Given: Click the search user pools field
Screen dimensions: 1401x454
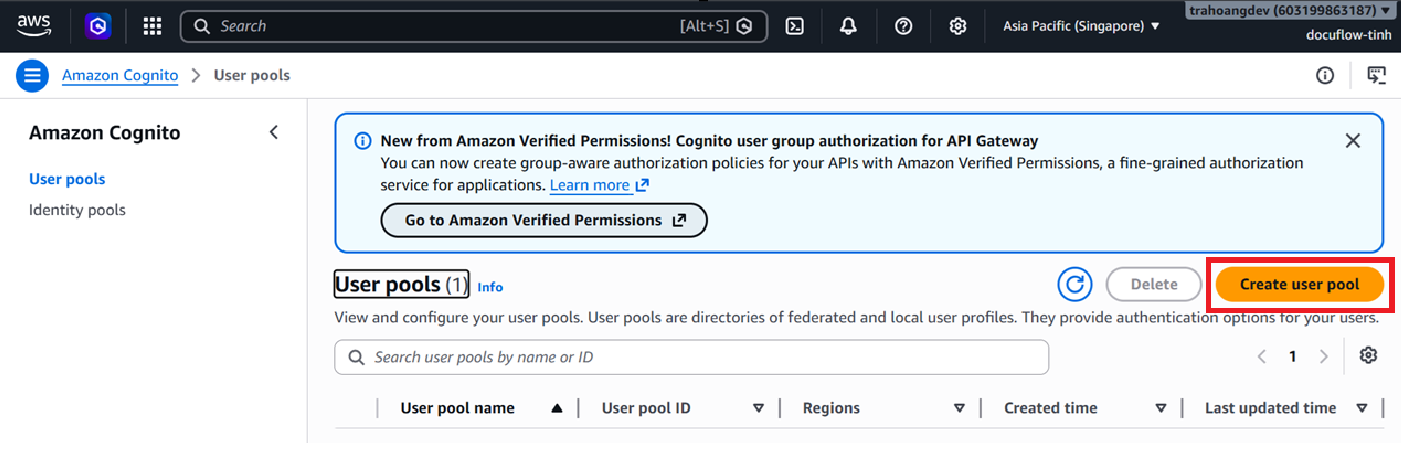Looking at the screenshot, I should coord(691,357).
